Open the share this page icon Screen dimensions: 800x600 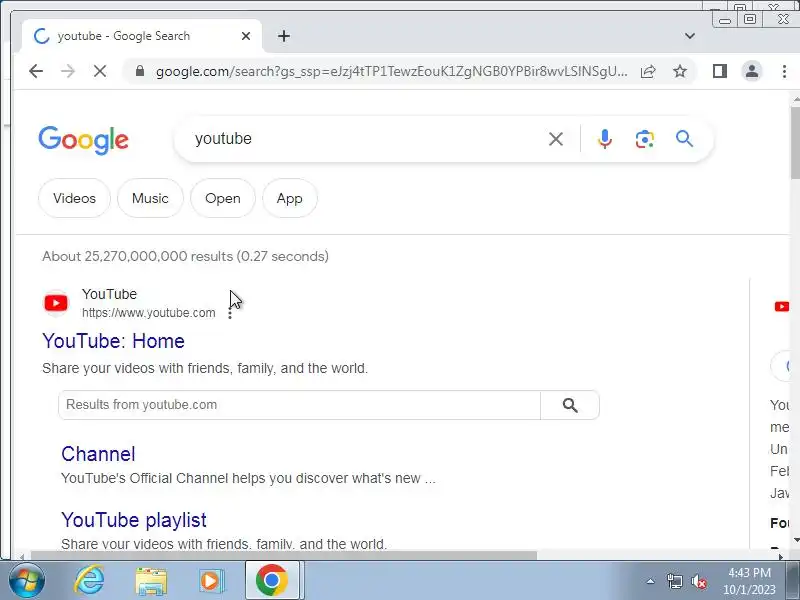click(x=648, y=71)
